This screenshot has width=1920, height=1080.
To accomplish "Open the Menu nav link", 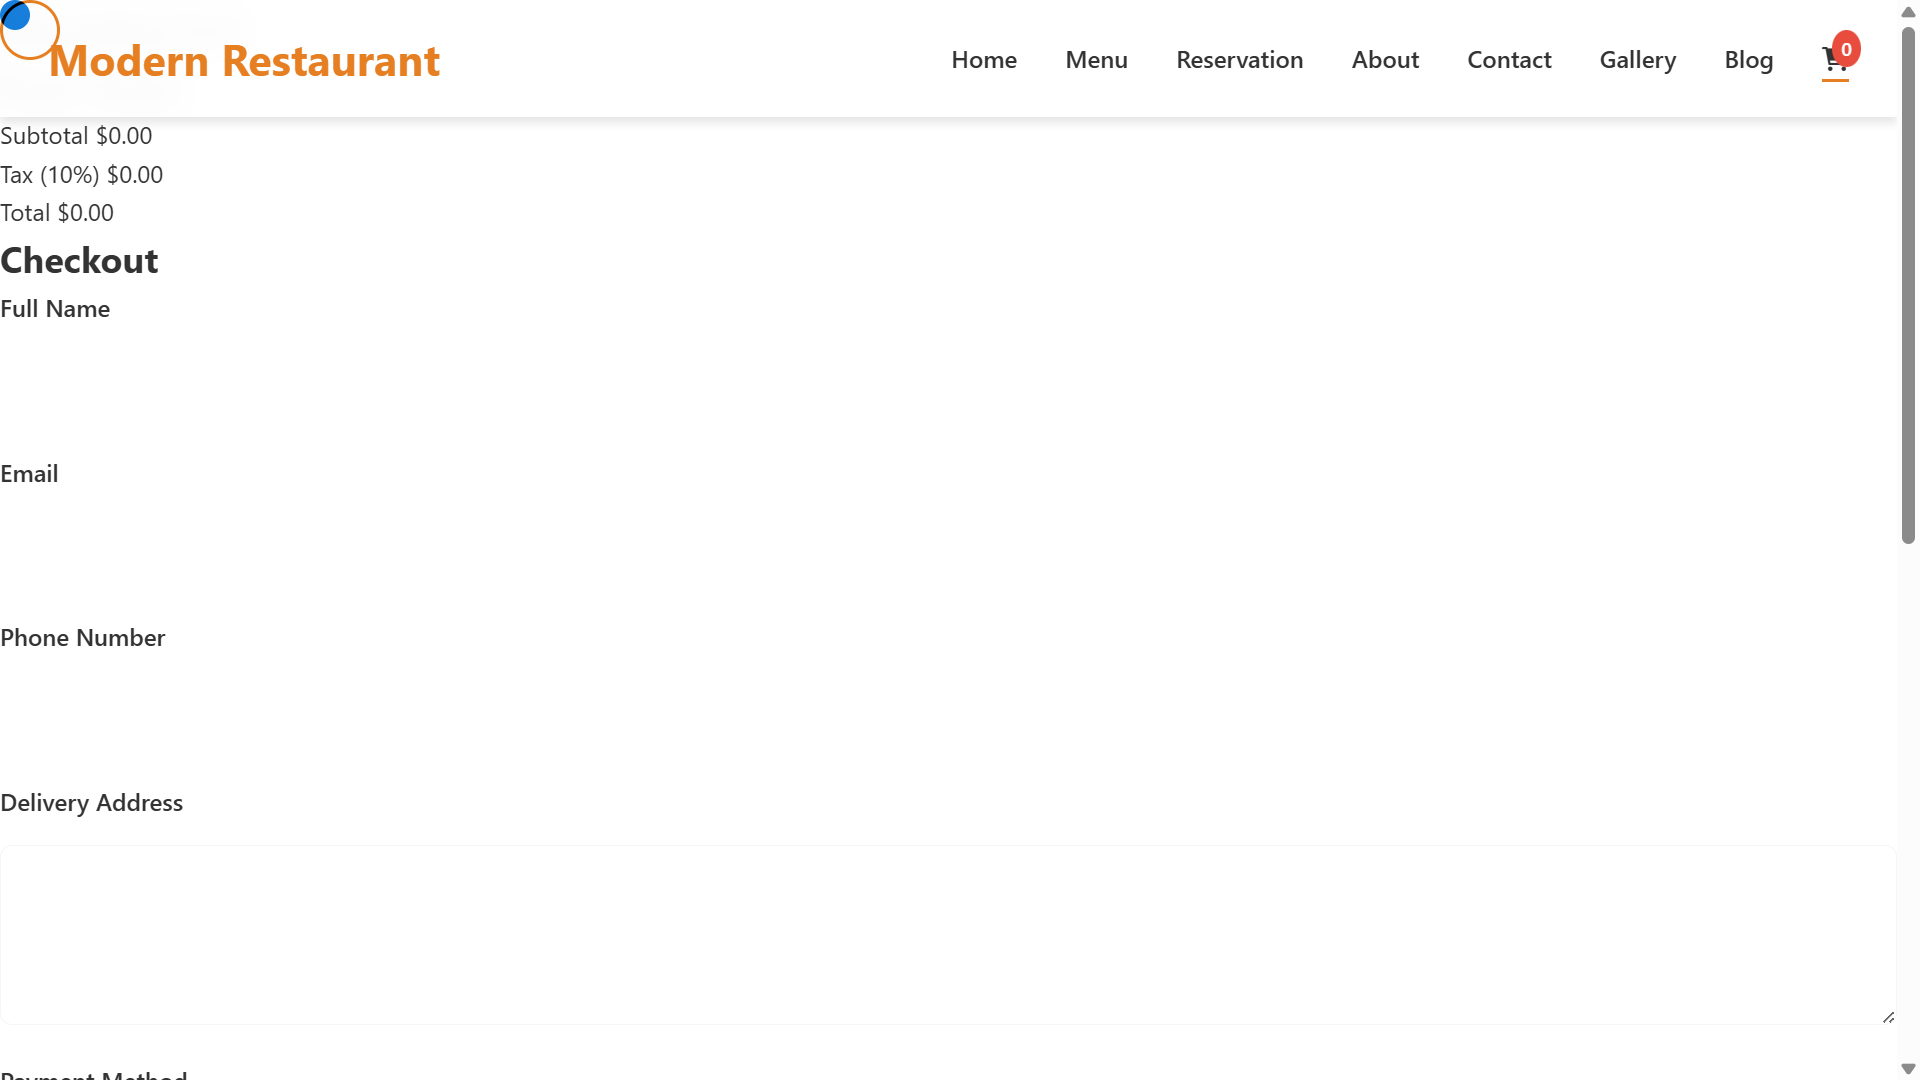I will 1096,60.
